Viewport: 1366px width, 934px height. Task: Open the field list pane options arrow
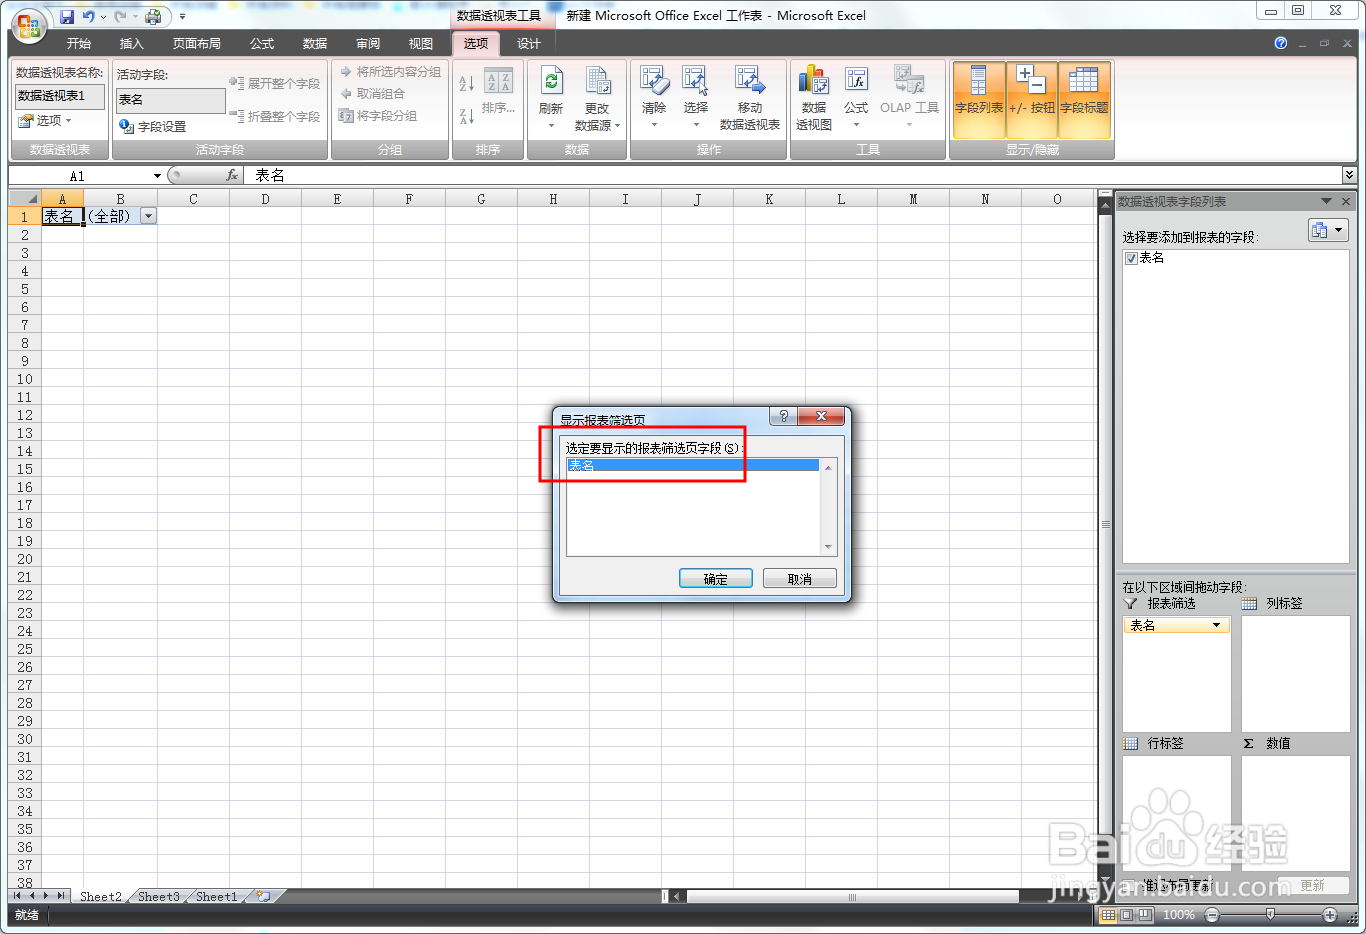click(1326, 201)
